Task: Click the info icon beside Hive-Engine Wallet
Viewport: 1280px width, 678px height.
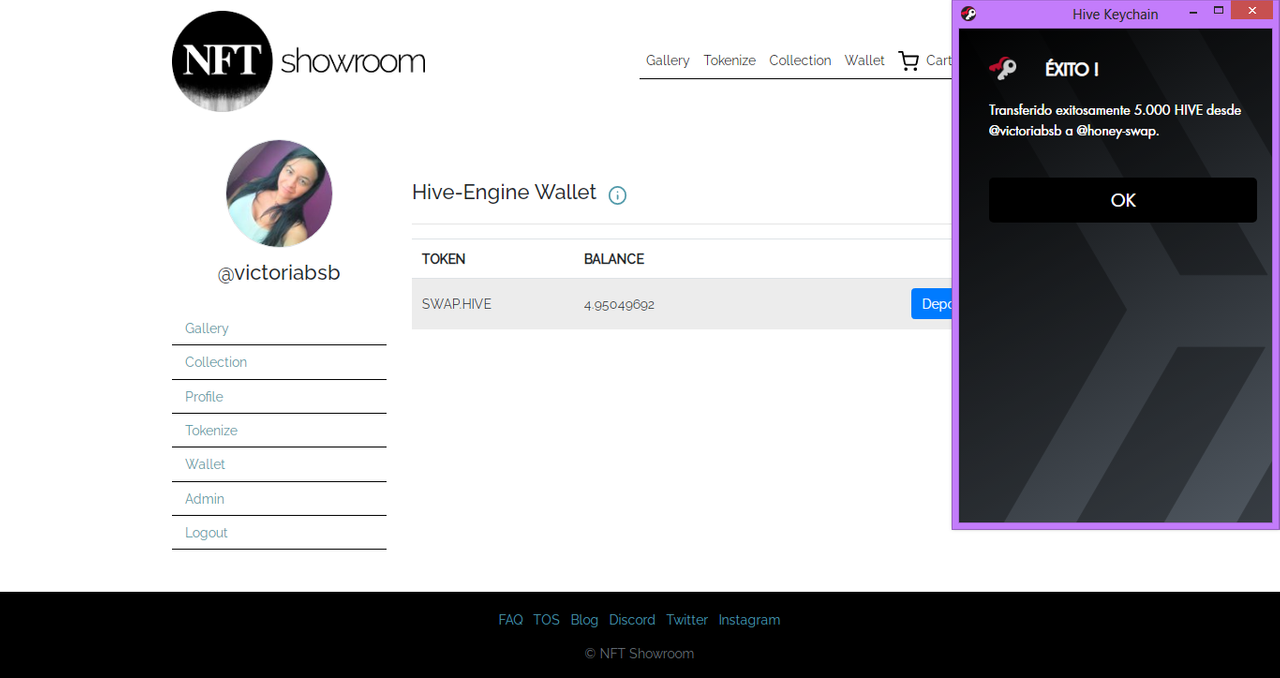Action: tap(618, 195)
